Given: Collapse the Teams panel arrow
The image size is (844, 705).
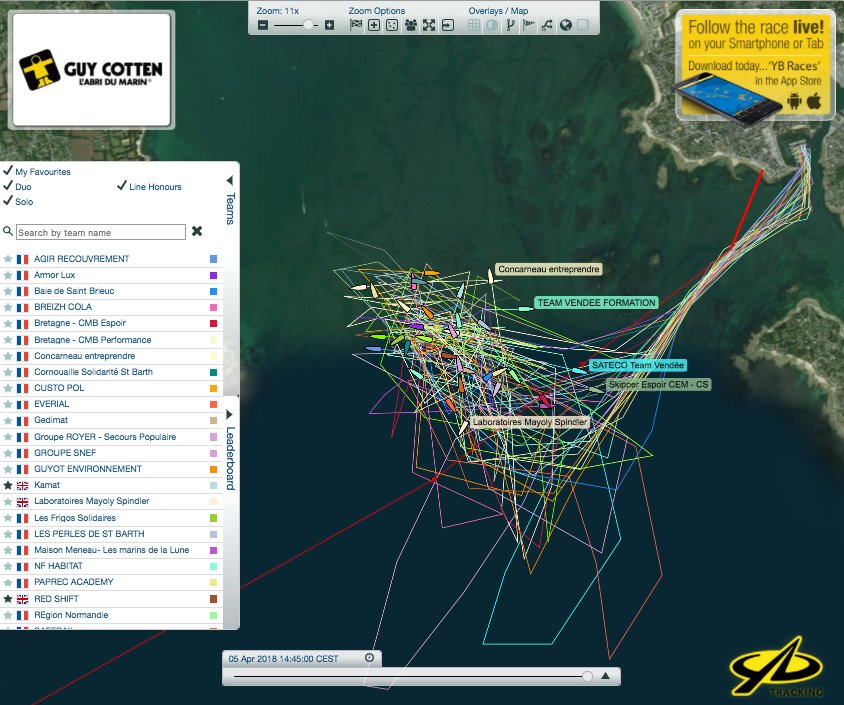Looking at the screenshot, I should pos(230,180).
